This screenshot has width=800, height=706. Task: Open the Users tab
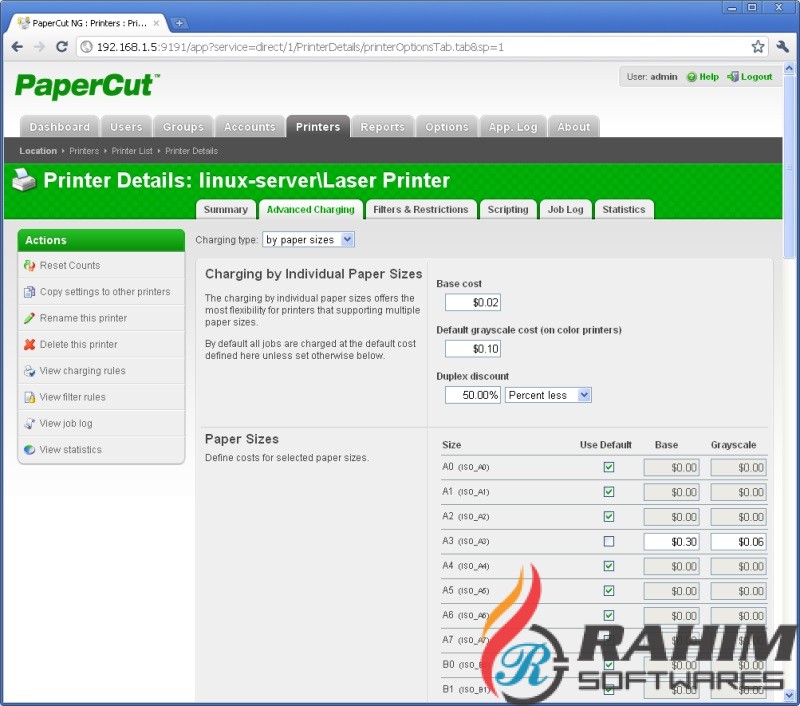(x=126, y=127)
